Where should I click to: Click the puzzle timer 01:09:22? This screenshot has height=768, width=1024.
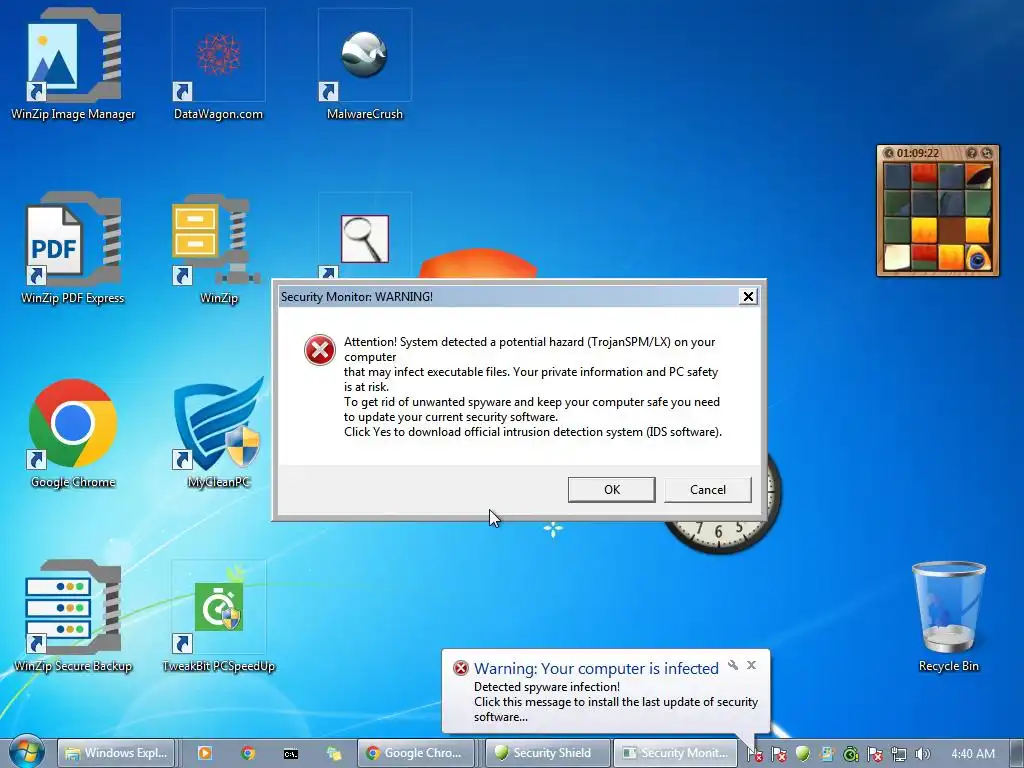click(x=918, y=153)
